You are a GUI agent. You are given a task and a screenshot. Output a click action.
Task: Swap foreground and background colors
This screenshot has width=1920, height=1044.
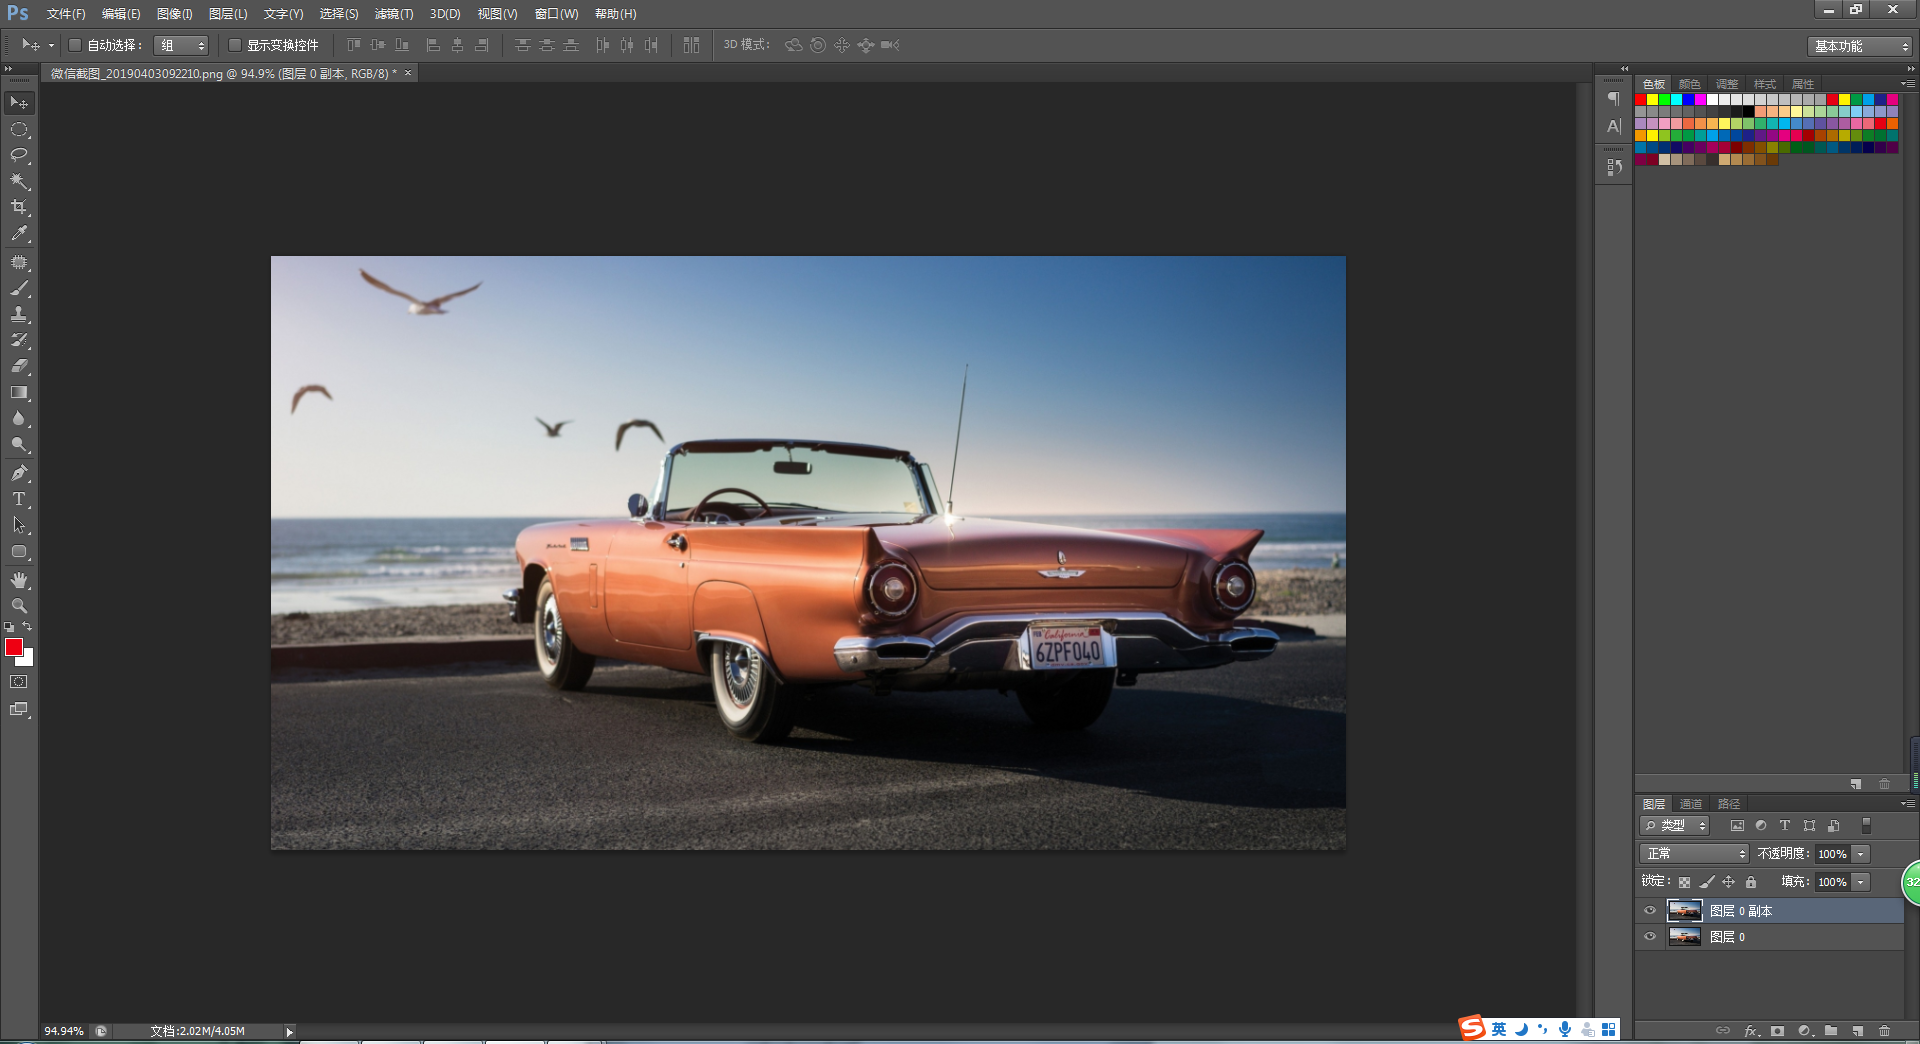pyautogui.click(x=28, y=627)
